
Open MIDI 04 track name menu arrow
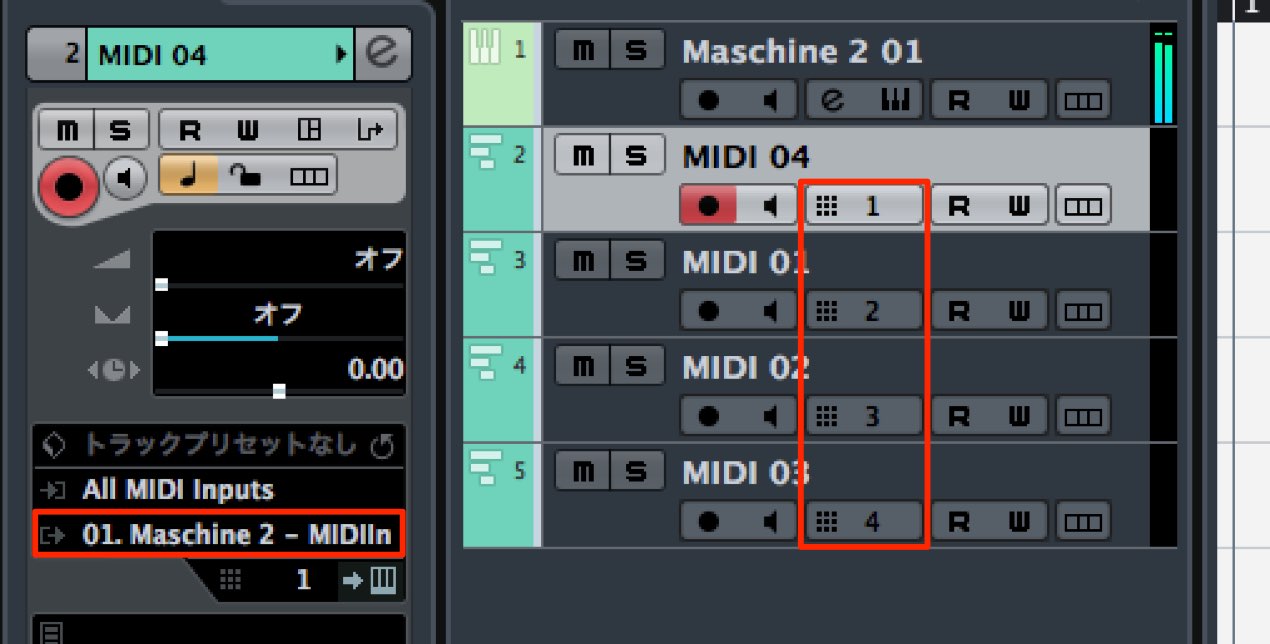pos(340,54)
